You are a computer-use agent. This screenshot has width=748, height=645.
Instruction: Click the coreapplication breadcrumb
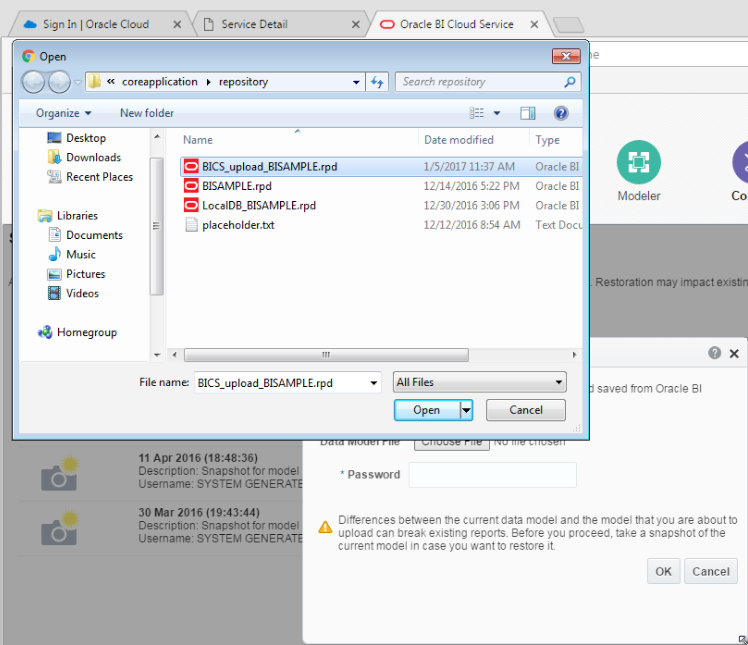click(159, 82)
